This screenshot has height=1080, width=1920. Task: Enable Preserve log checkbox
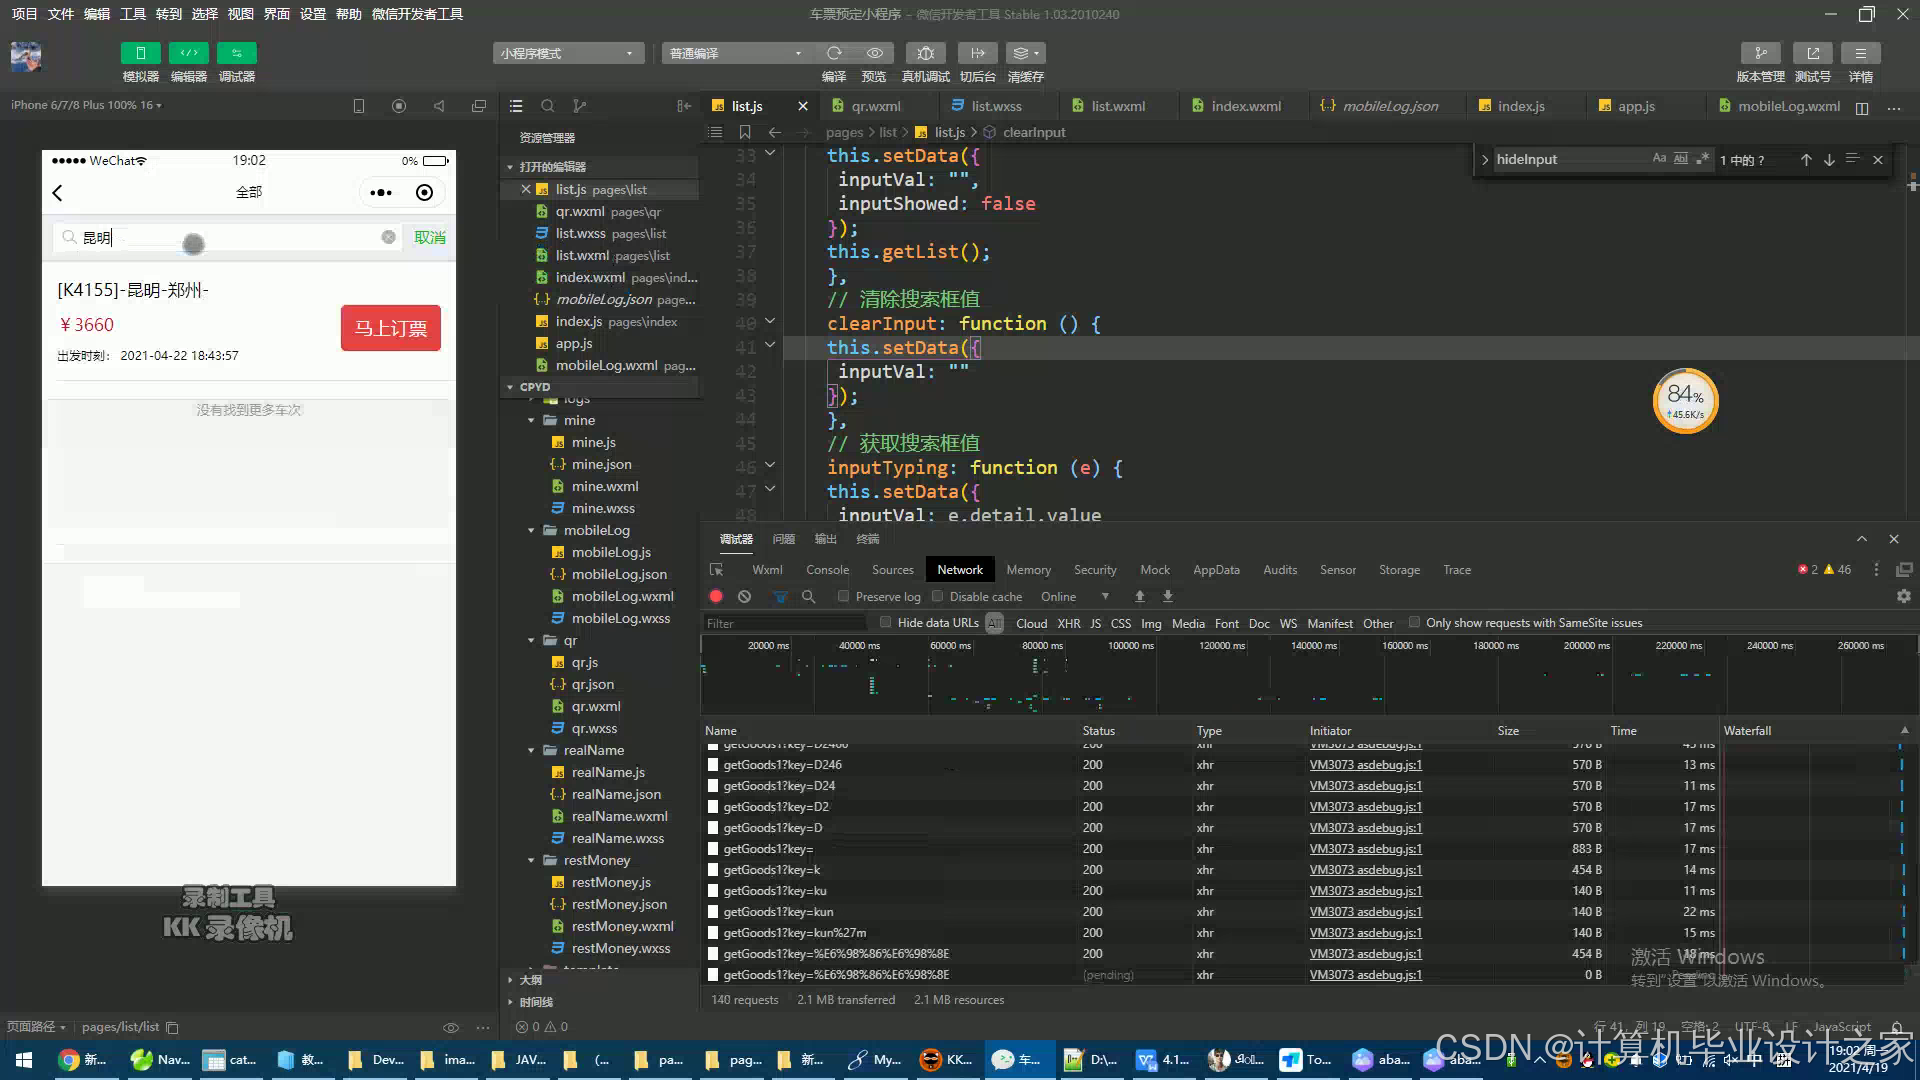[843, 597]
